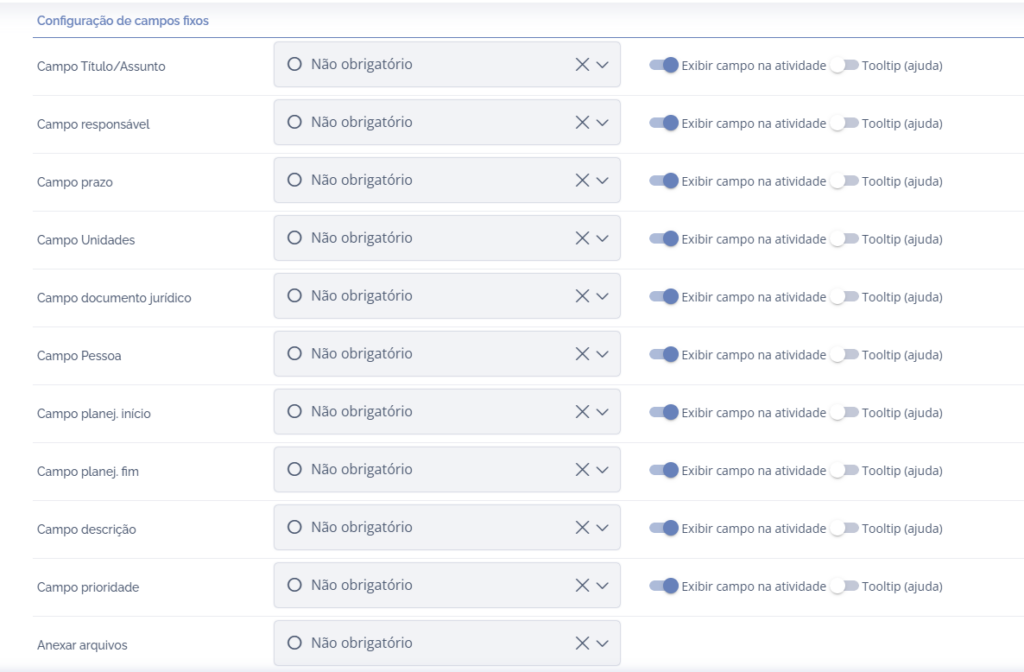Turn off 'Exibir campo na atividade' for Campo prioridade
This screenshot has width=1024, height=672.
coord(664,586)
